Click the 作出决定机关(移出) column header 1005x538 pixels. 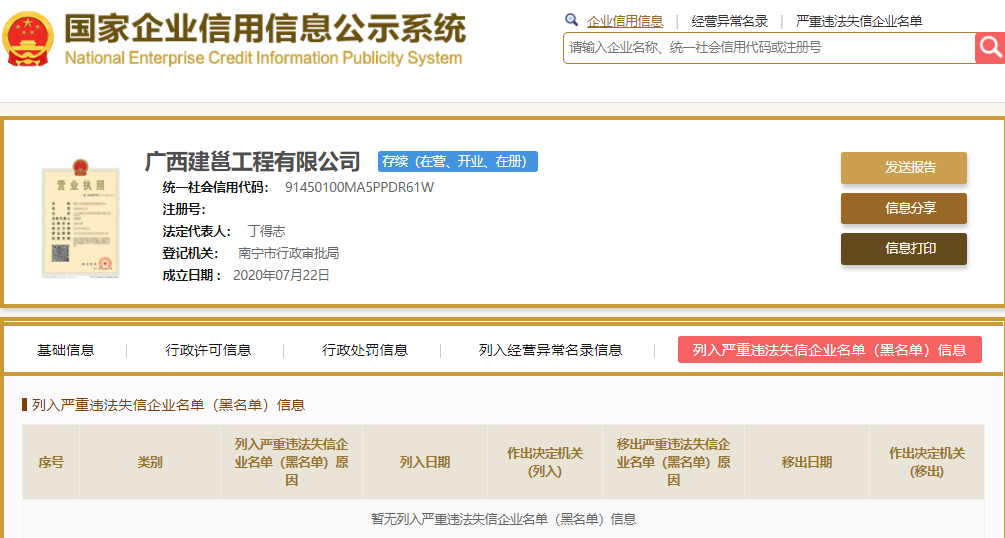(927, 462)
